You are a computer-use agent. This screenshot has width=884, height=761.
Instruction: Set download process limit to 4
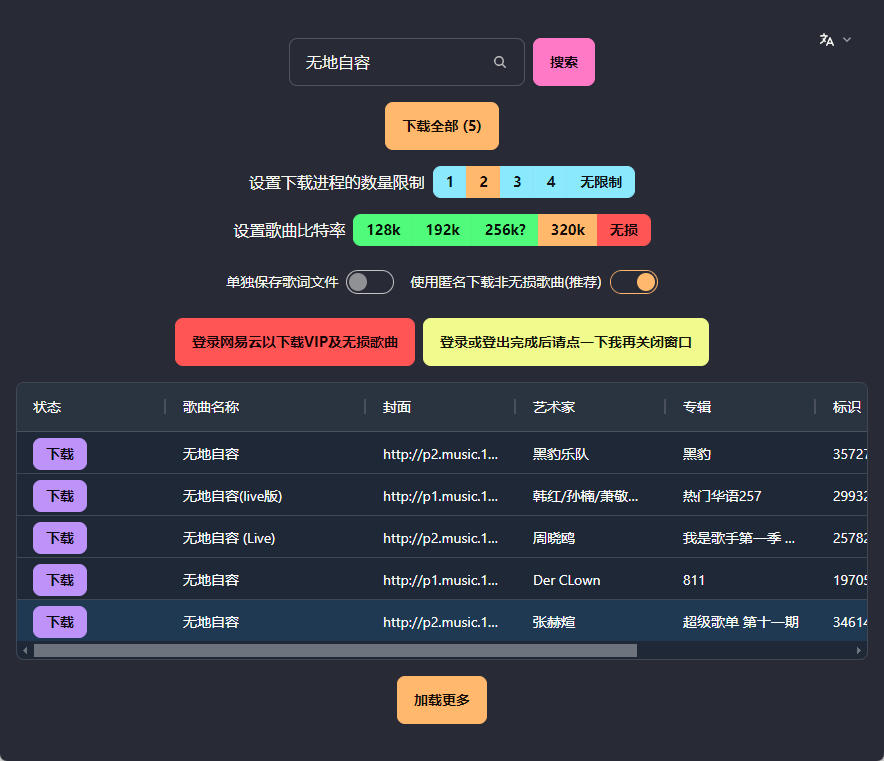tap(551, 182)
